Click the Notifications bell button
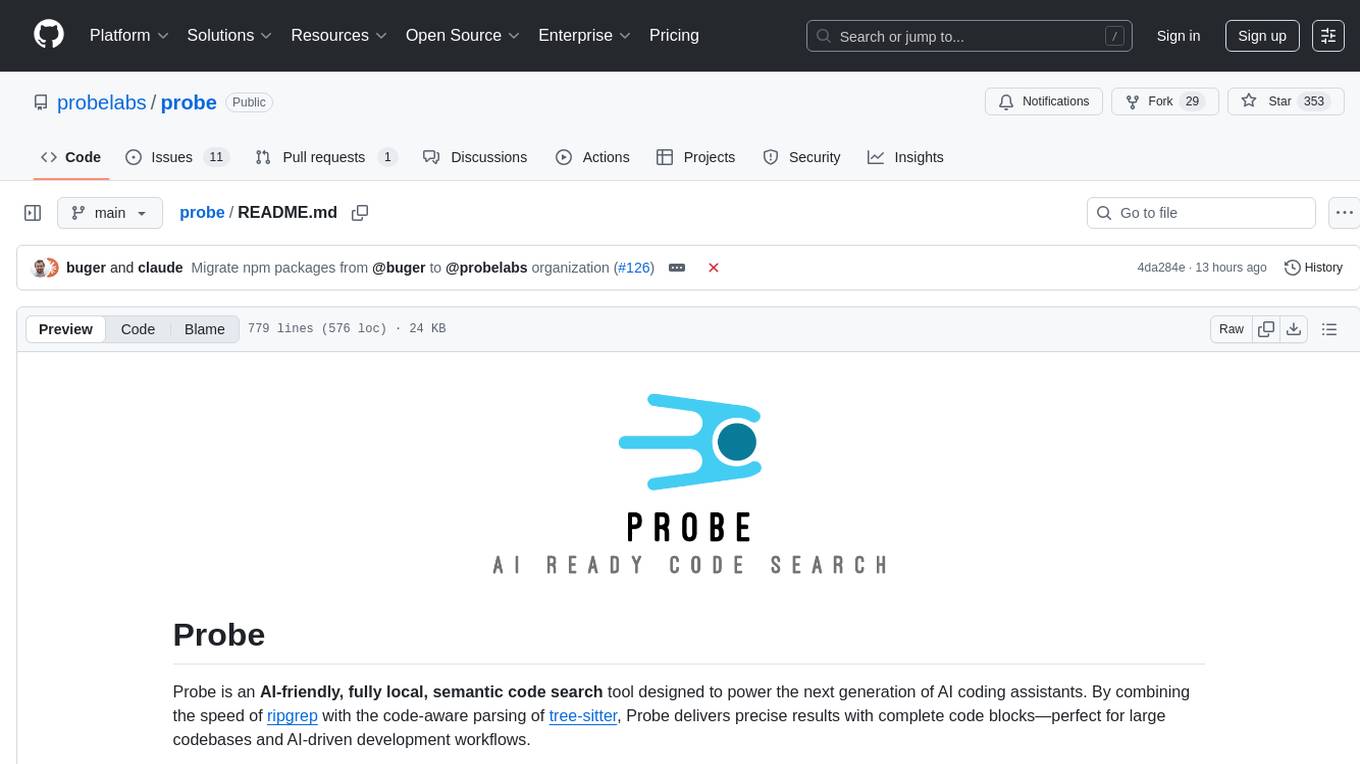Image resolution: width=1360 pixels, height=764 pixels. click(x=1044, y=102)
